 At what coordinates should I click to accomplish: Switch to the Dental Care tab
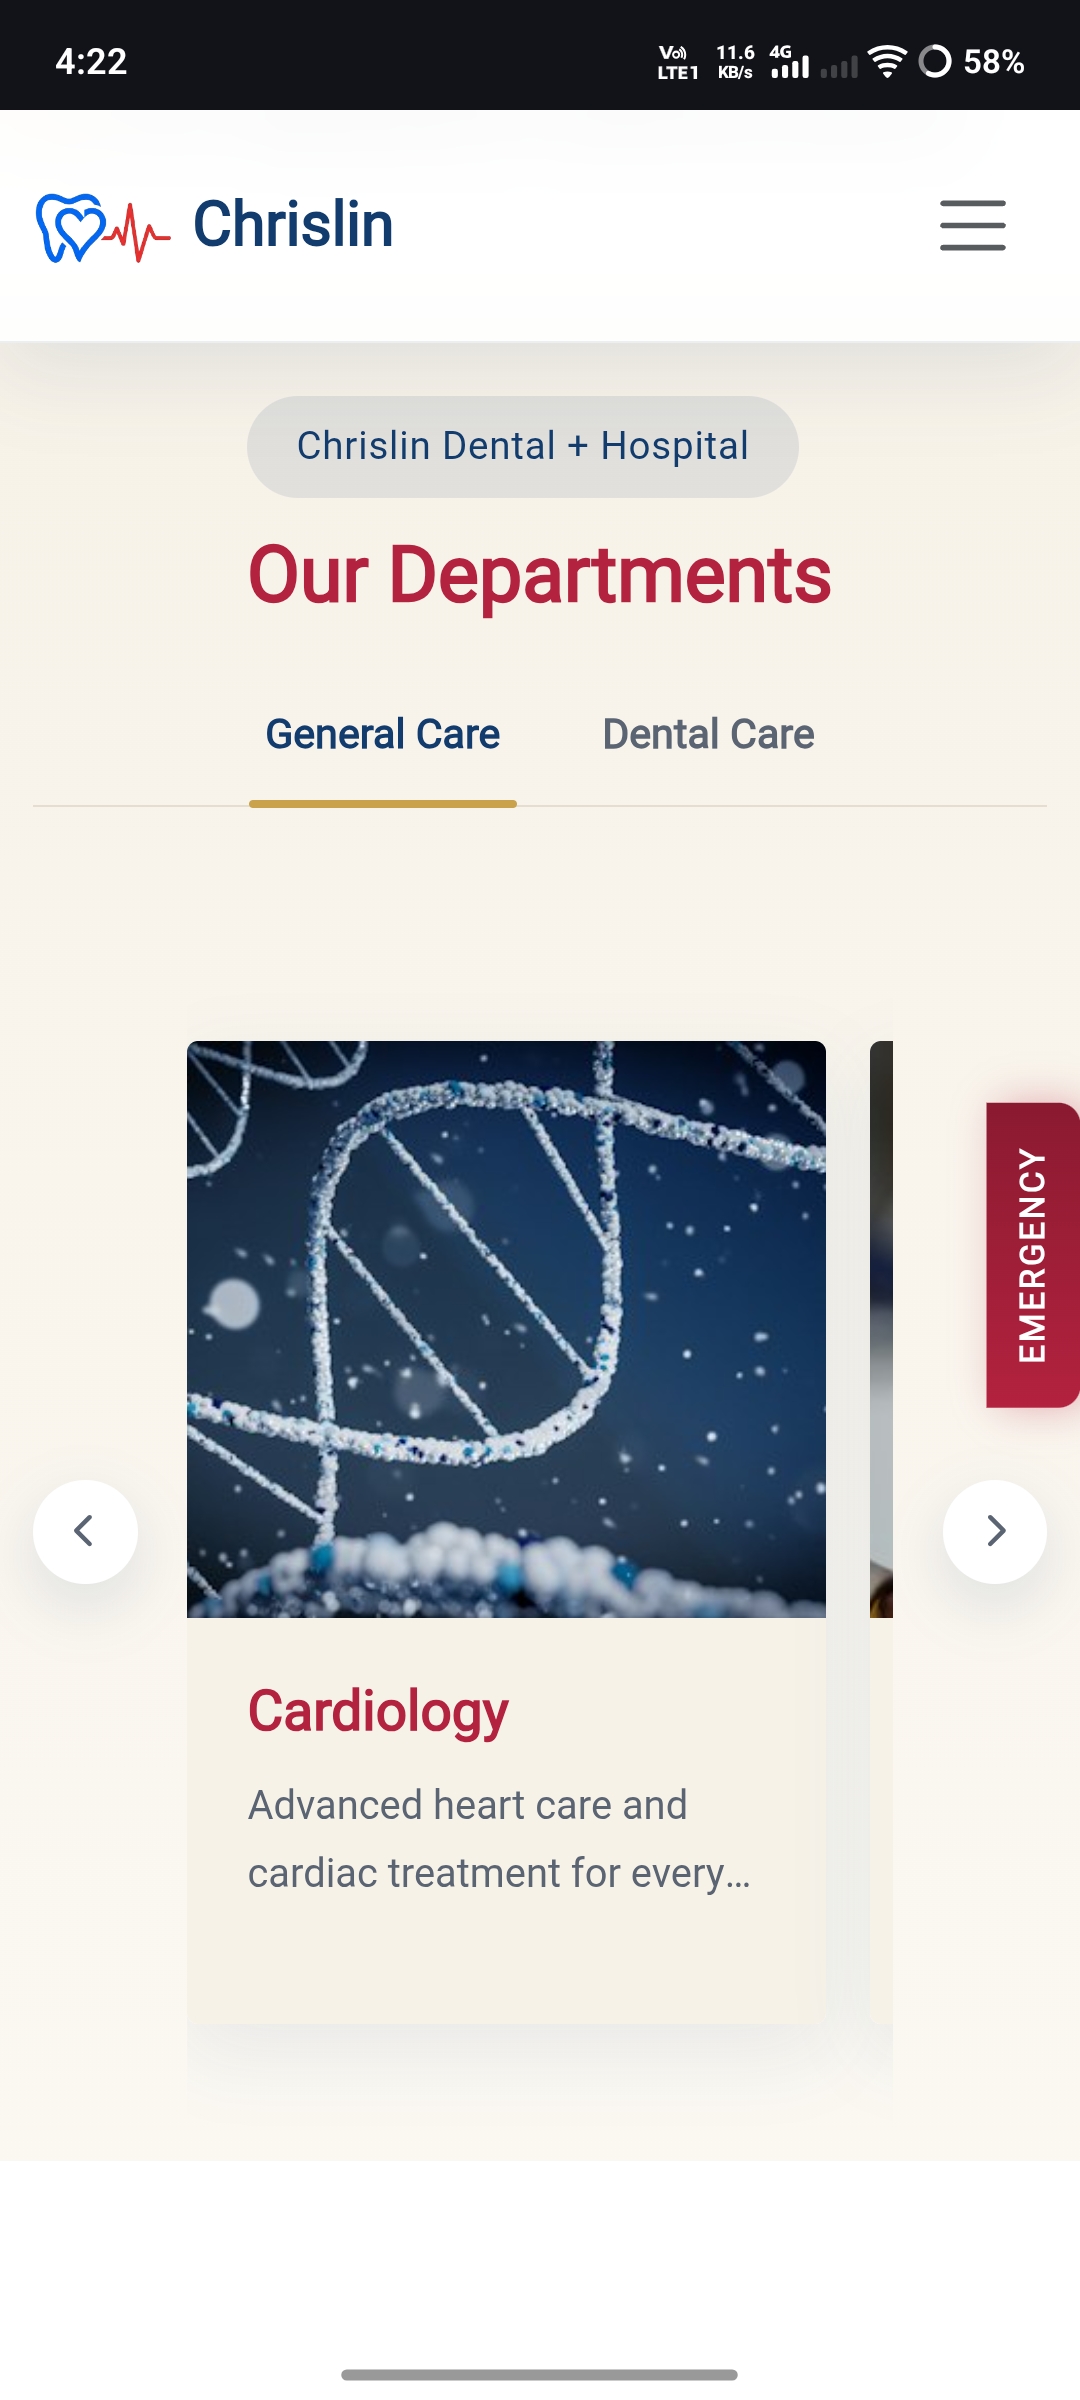pos(708,734)
